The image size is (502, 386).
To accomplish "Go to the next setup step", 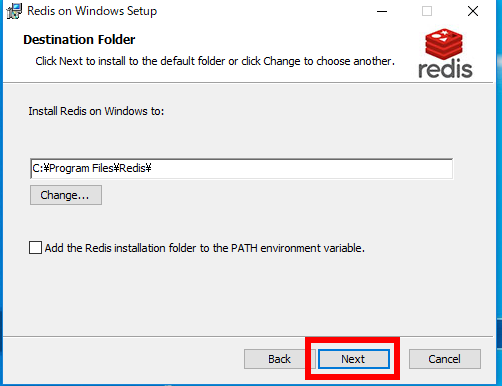I will (354, 359).
